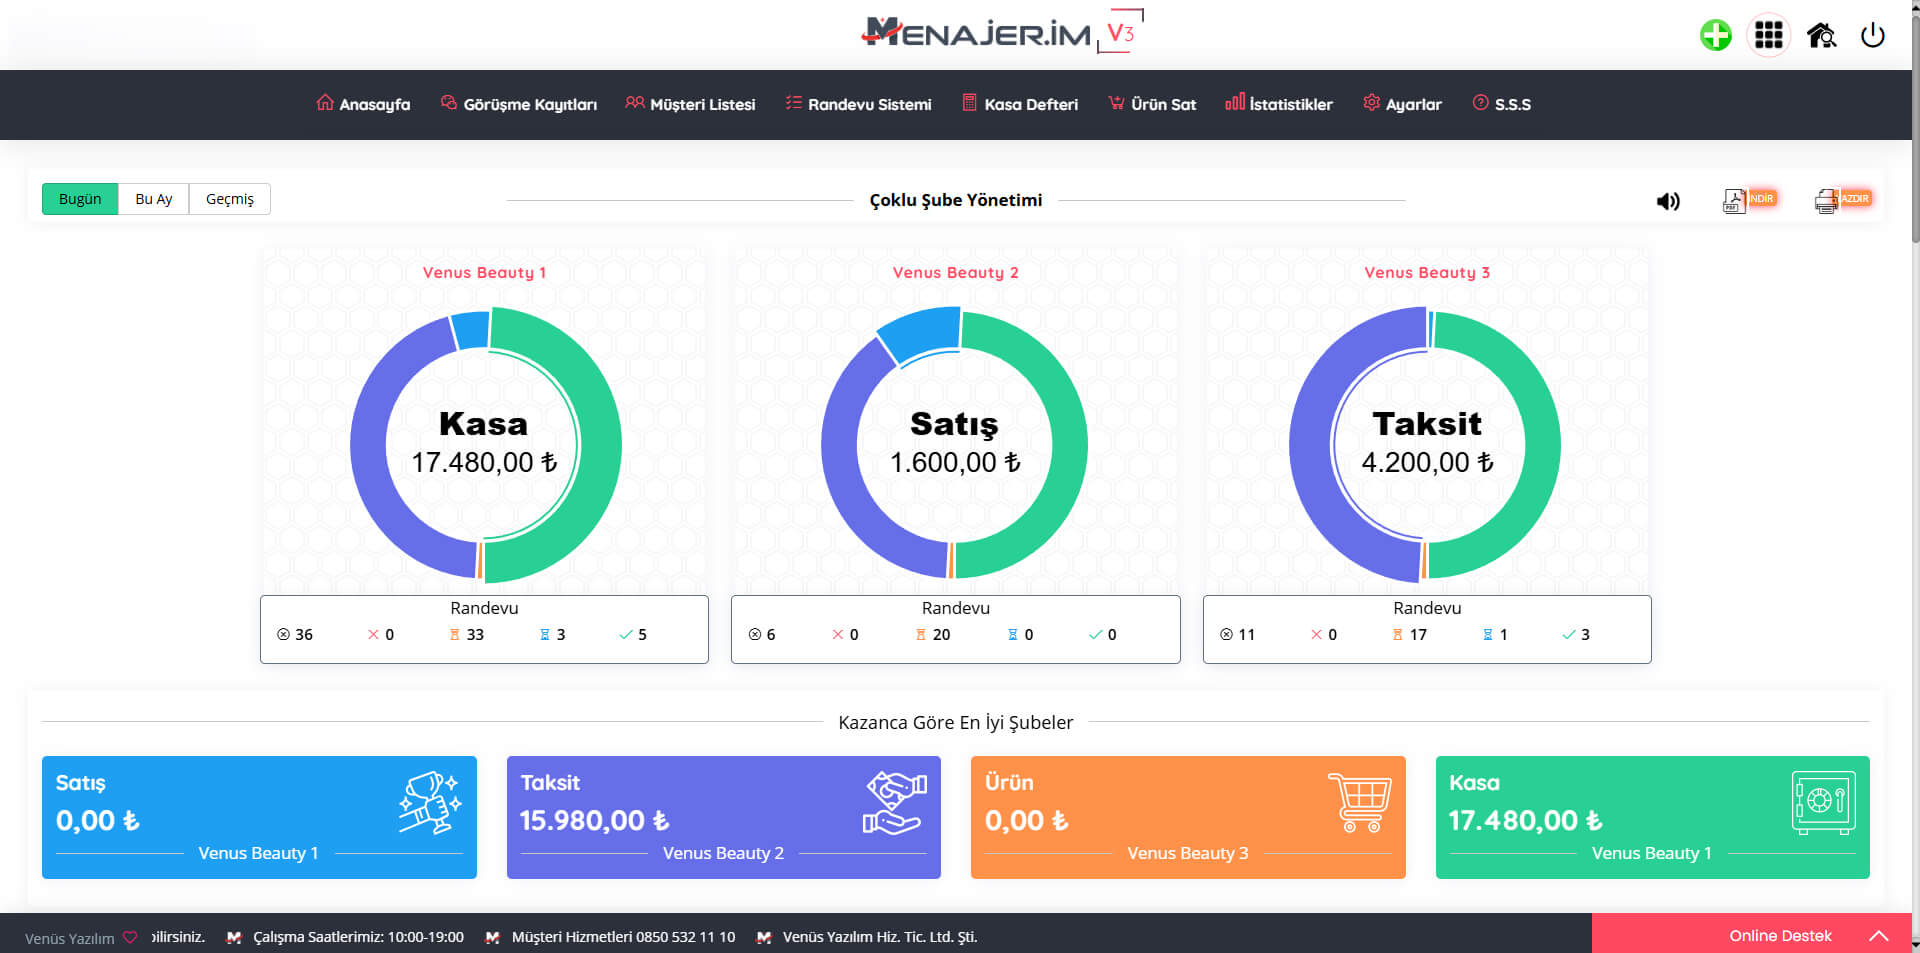Open Ayarlar settings menu
This screenshot has height=953, width=1920.
(x=1402, y=104)
